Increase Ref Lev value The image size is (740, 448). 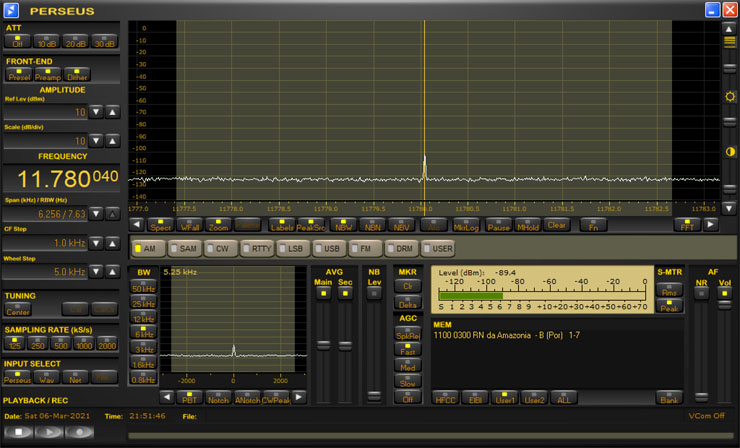tap(112, 112)
